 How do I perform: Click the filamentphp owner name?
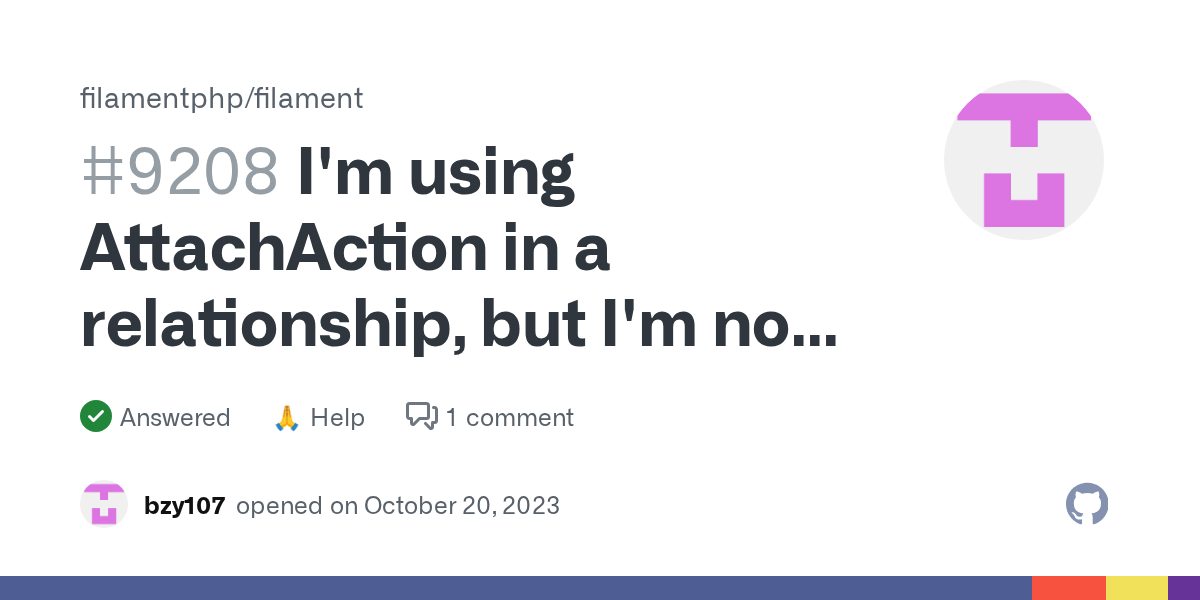click(x=162, y=98)
